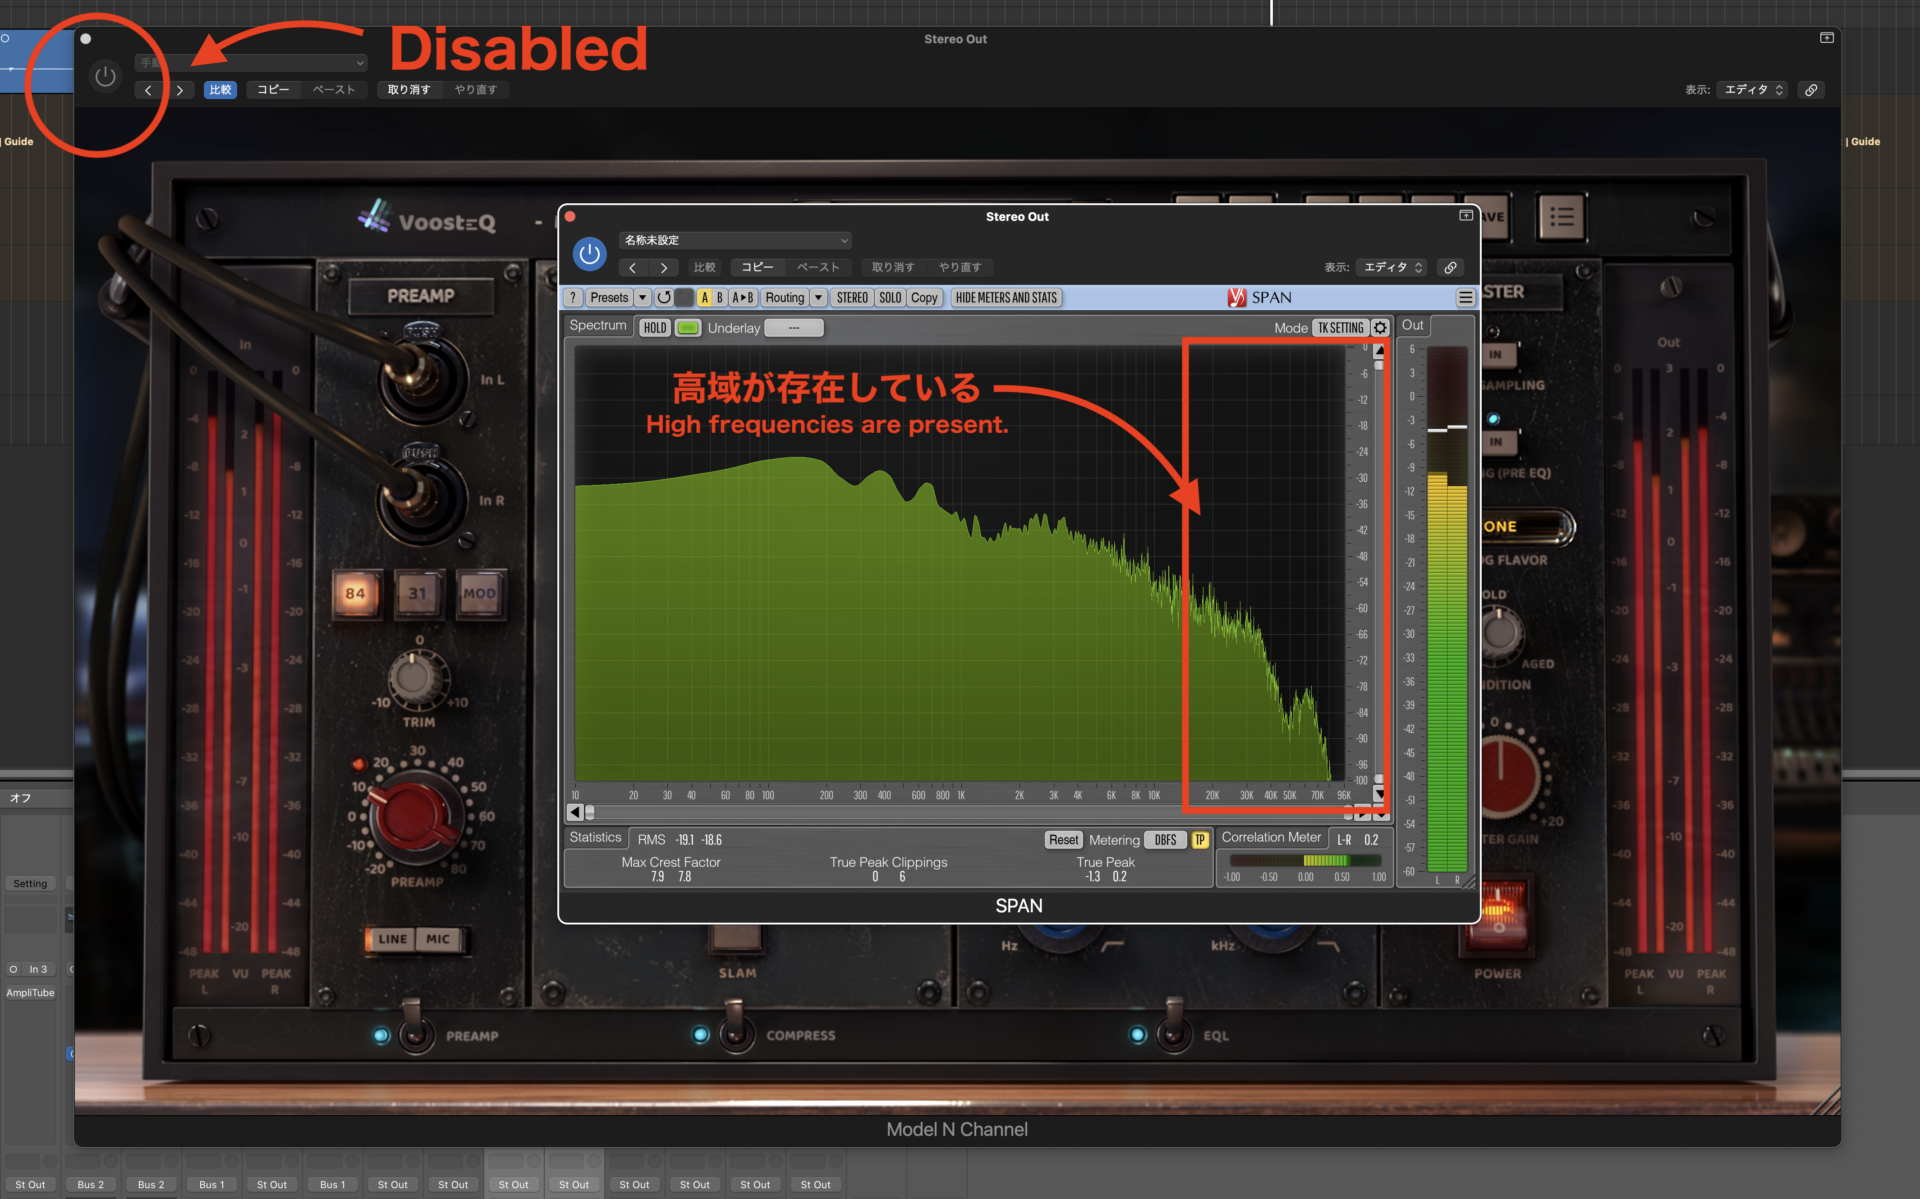This screenshot has width=1920, height=1199.
Task: Toggle the TP true peak button
Action: pos(1200,840)
